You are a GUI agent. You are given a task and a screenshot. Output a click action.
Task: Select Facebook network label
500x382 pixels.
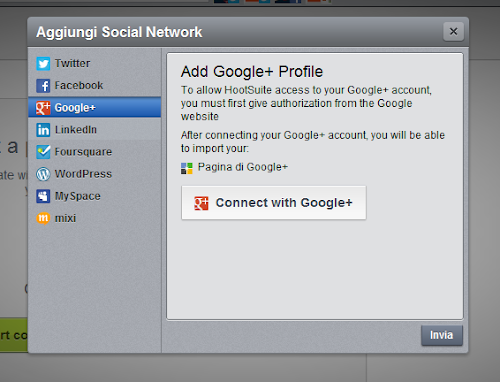coord(79,86)
